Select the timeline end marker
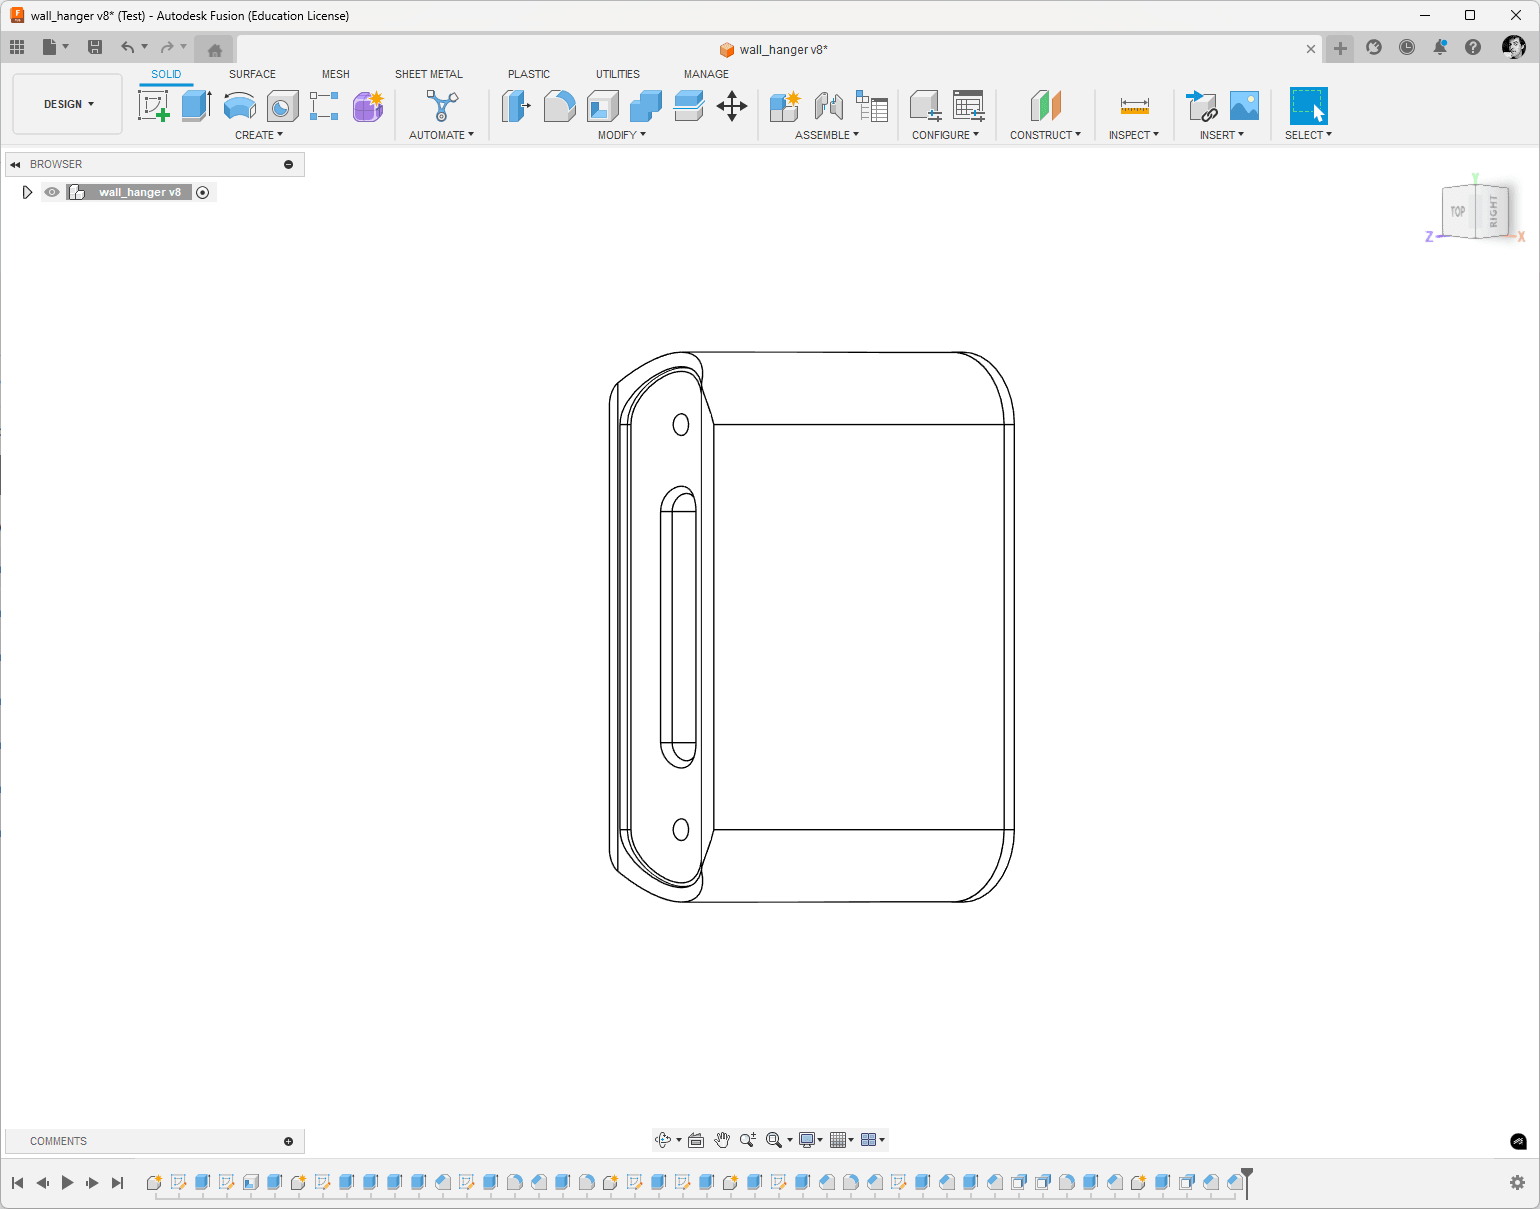Image resolution: width=1540 pixels, height=1209 pixels. (x=1247, y=1182)
